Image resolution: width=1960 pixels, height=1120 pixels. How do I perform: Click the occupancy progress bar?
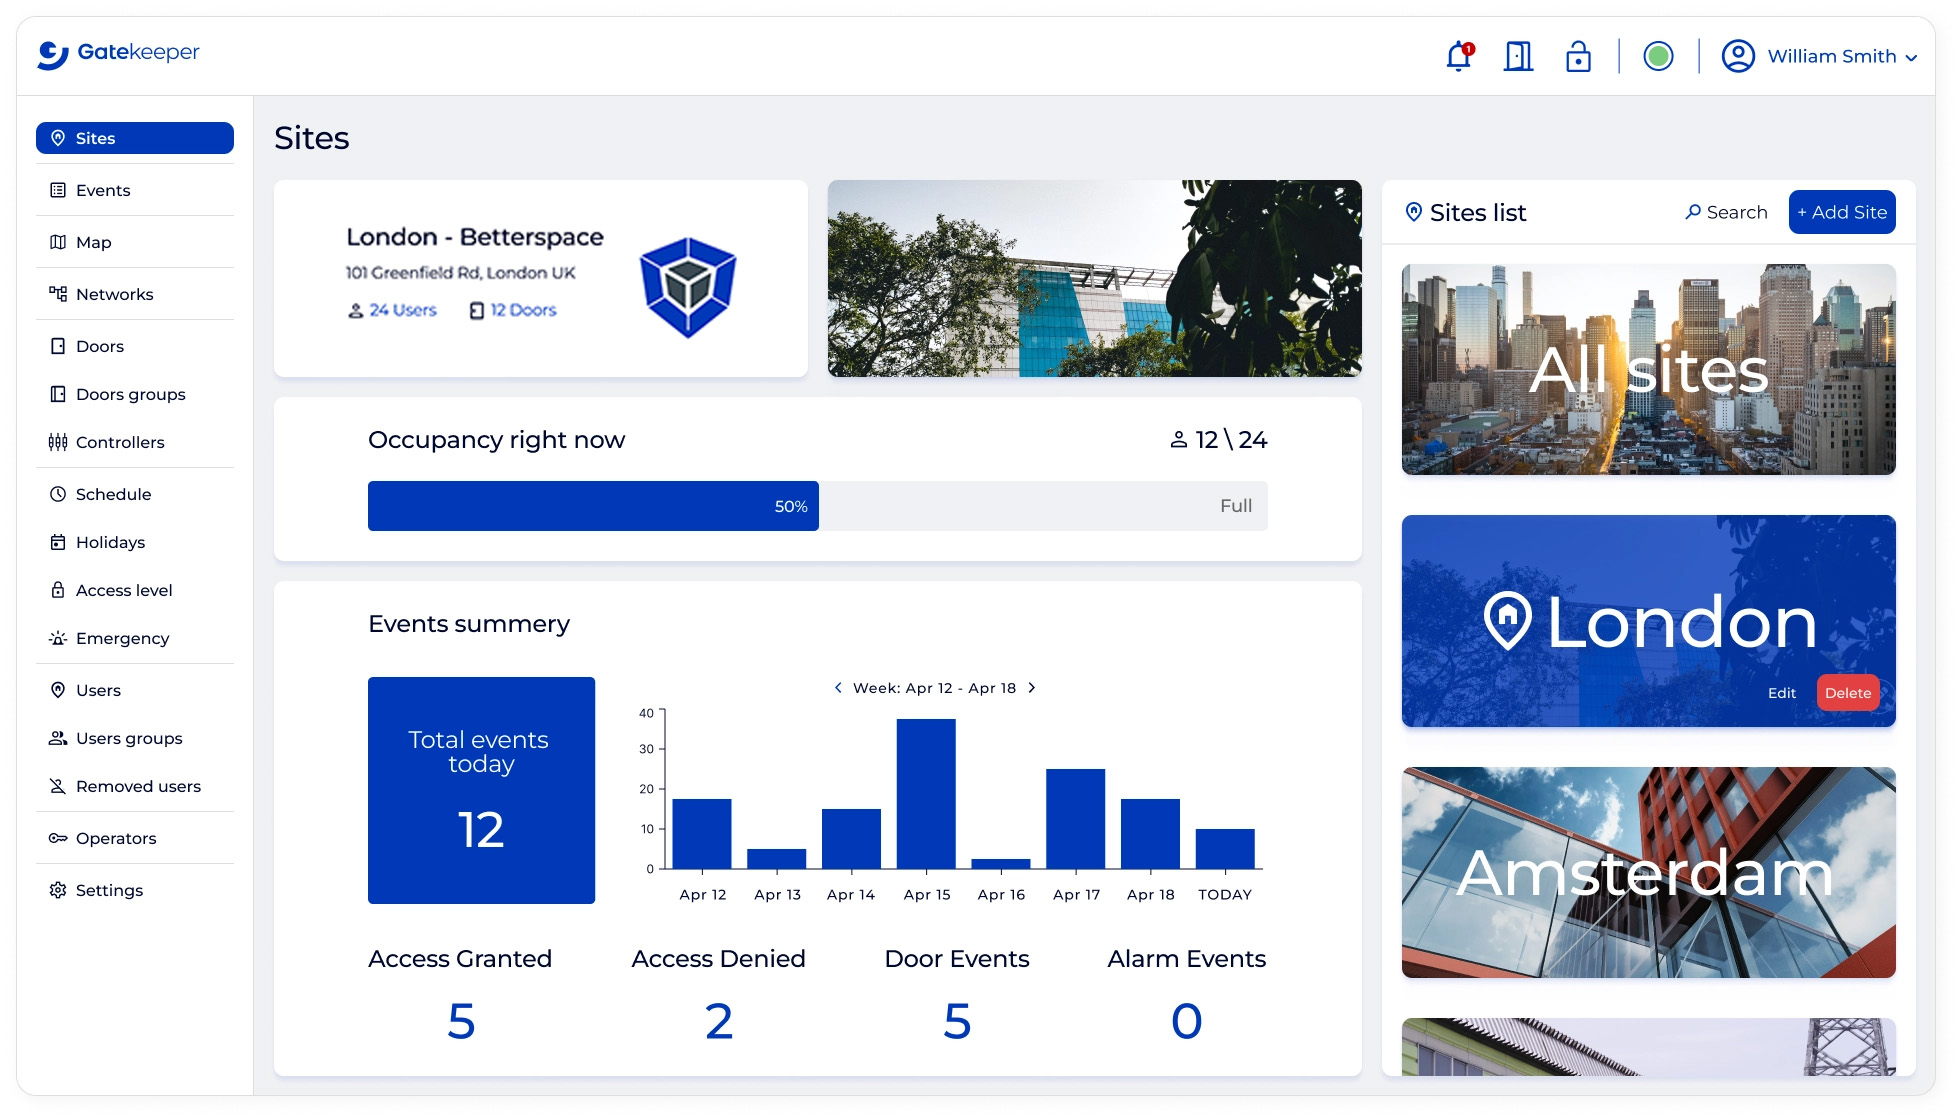tap(817, 506)
